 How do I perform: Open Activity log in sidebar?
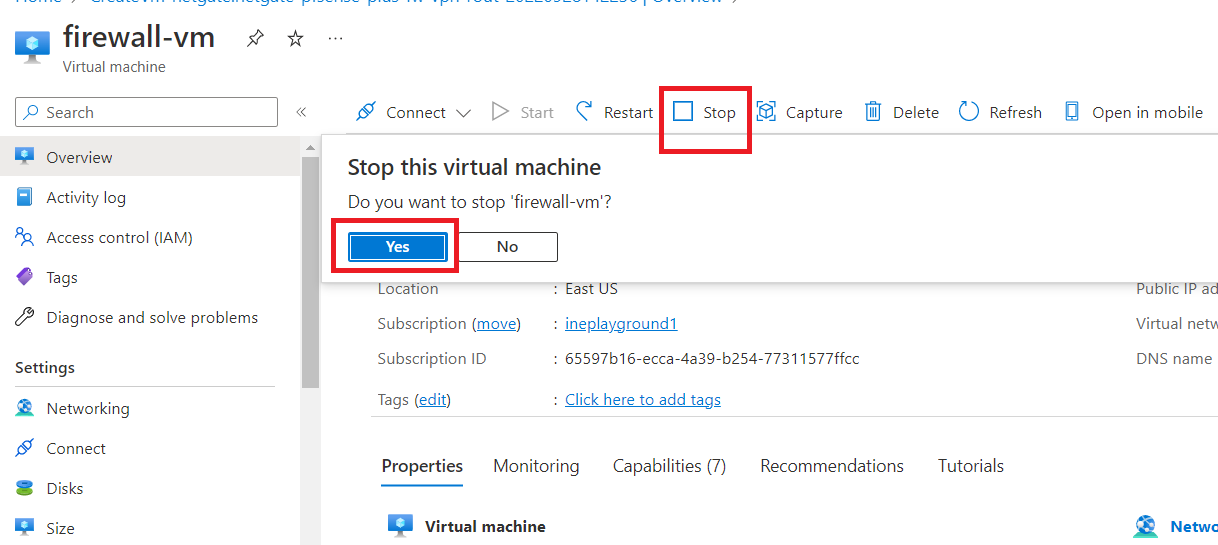click(x=86, y=198)
